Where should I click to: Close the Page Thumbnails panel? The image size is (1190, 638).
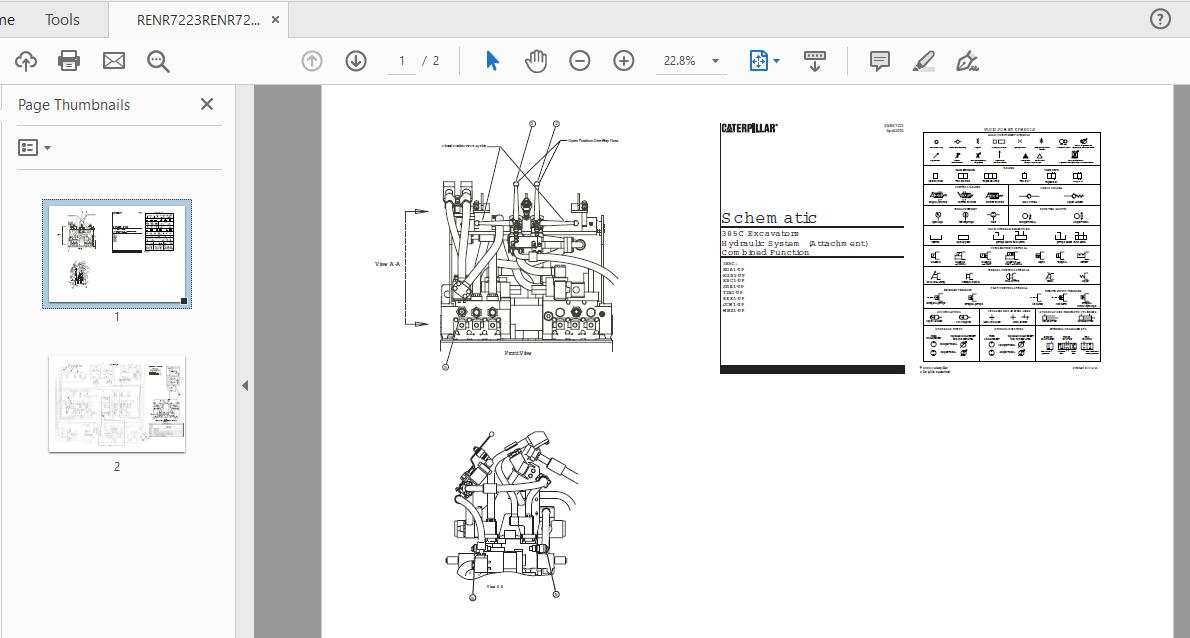pos(207,104)
